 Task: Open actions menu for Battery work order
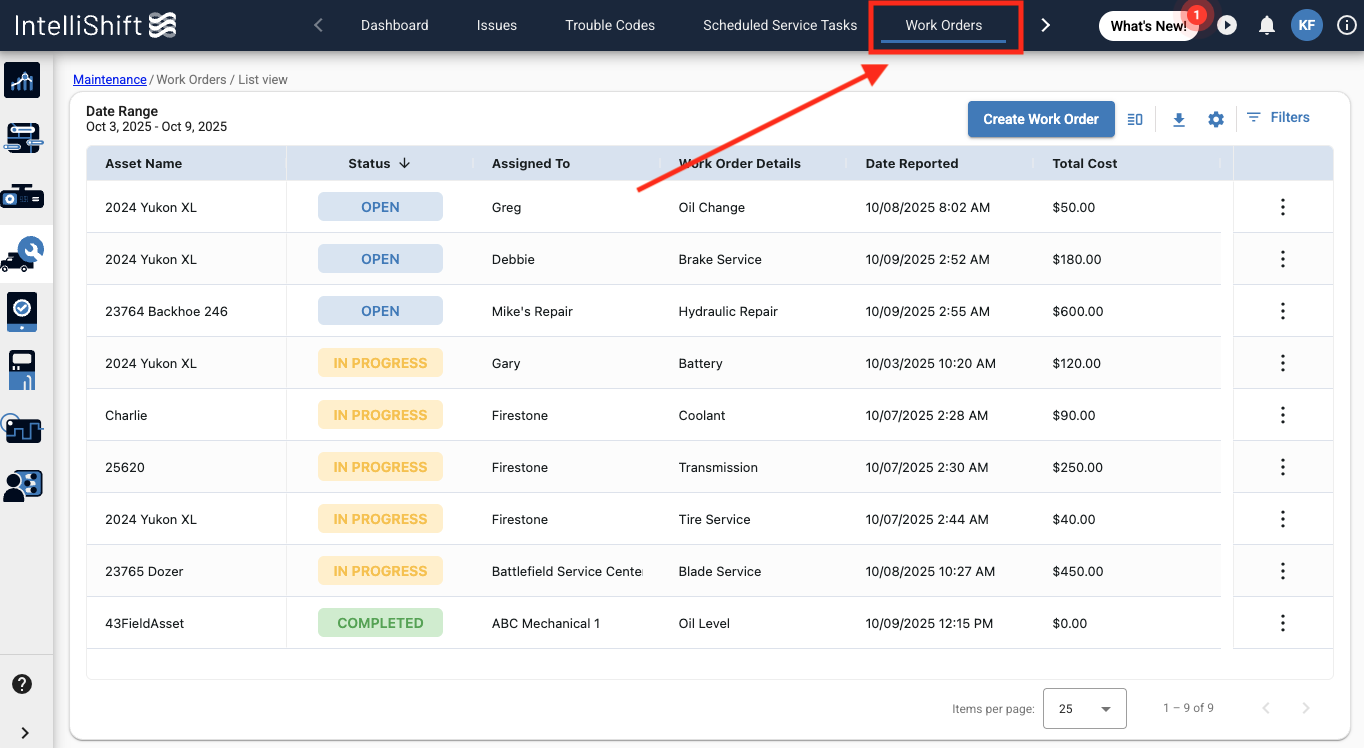[1283, 363]
